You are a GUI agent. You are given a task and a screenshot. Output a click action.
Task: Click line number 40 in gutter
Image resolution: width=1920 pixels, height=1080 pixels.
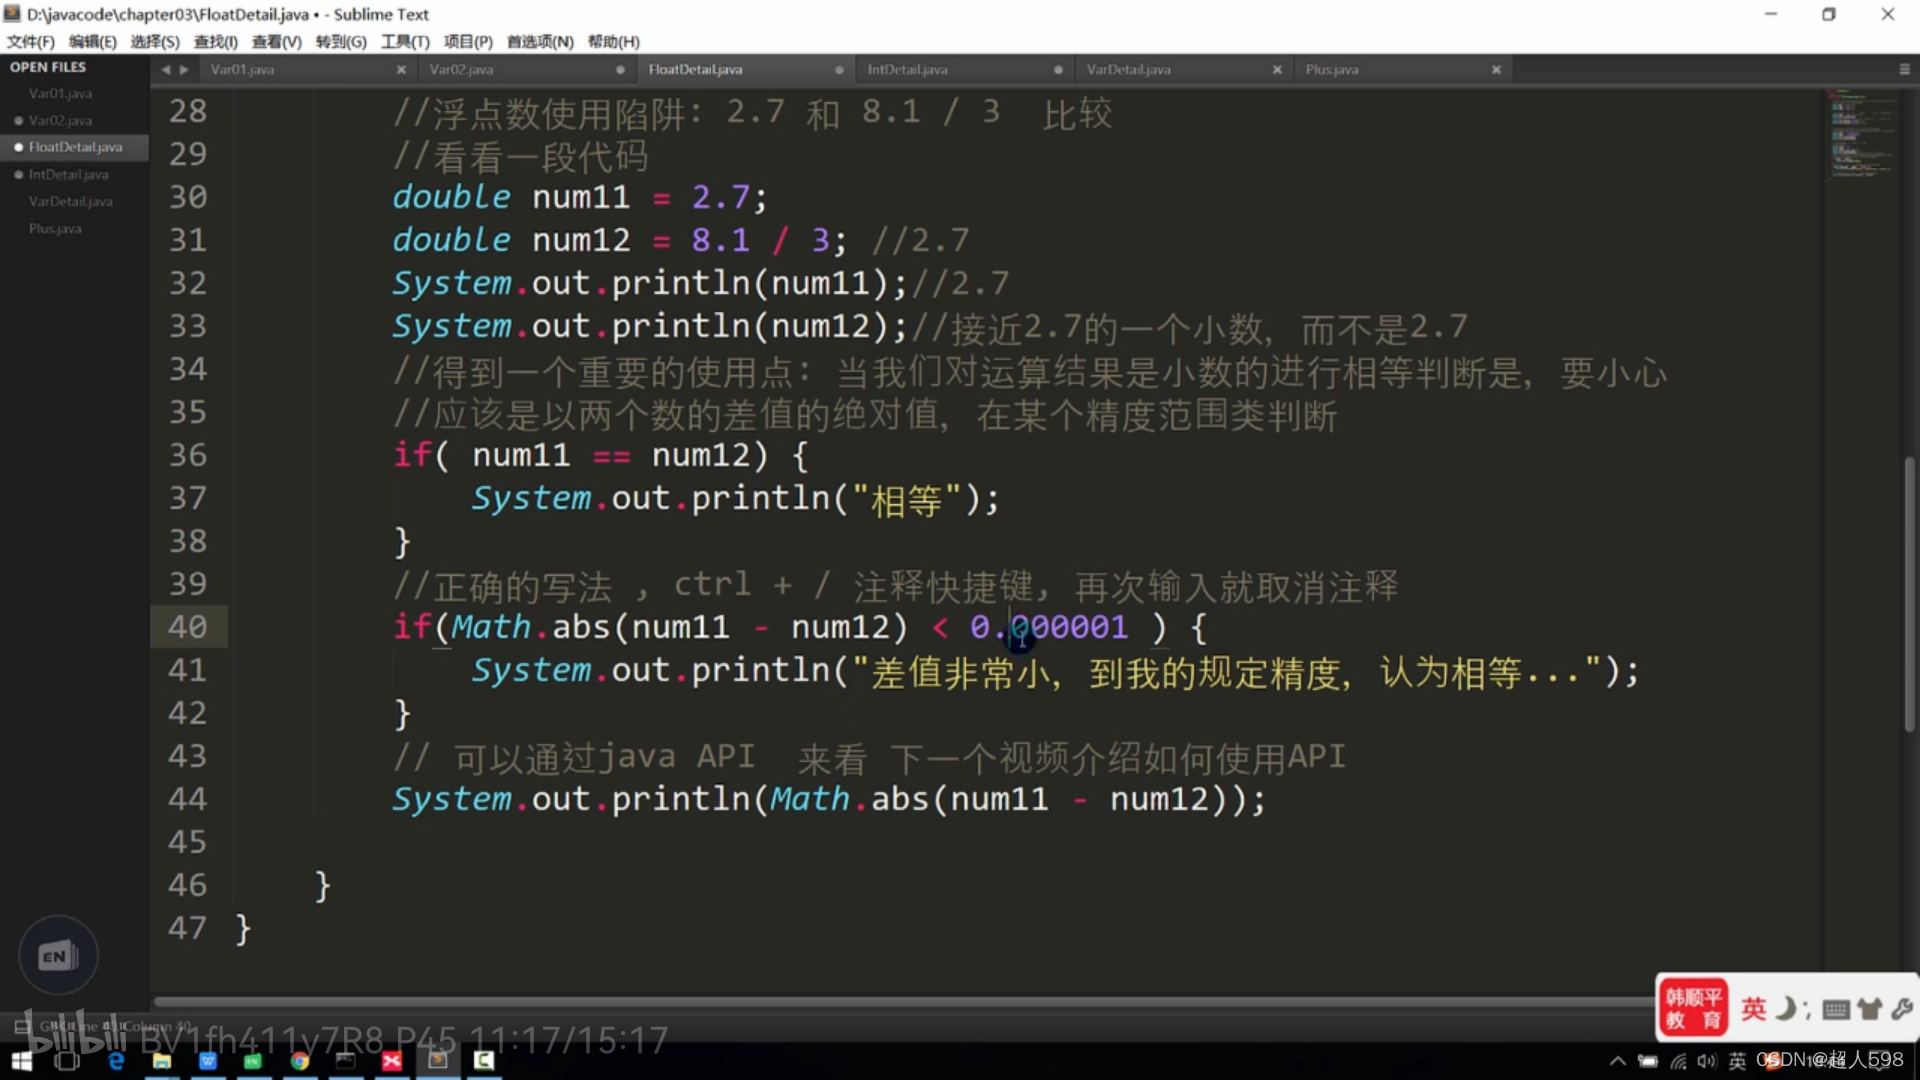pyautogui.click(x=188, y=627)
